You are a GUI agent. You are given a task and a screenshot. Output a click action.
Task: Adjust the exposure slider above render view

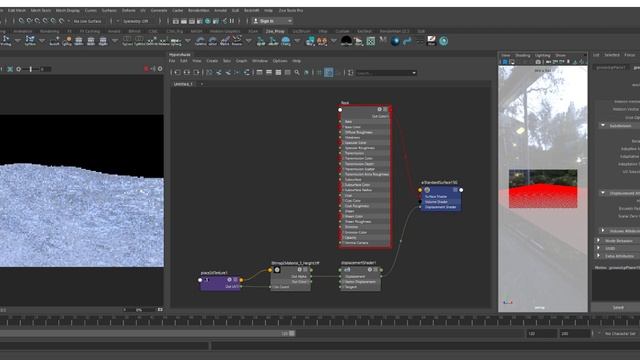pos(31,69)
